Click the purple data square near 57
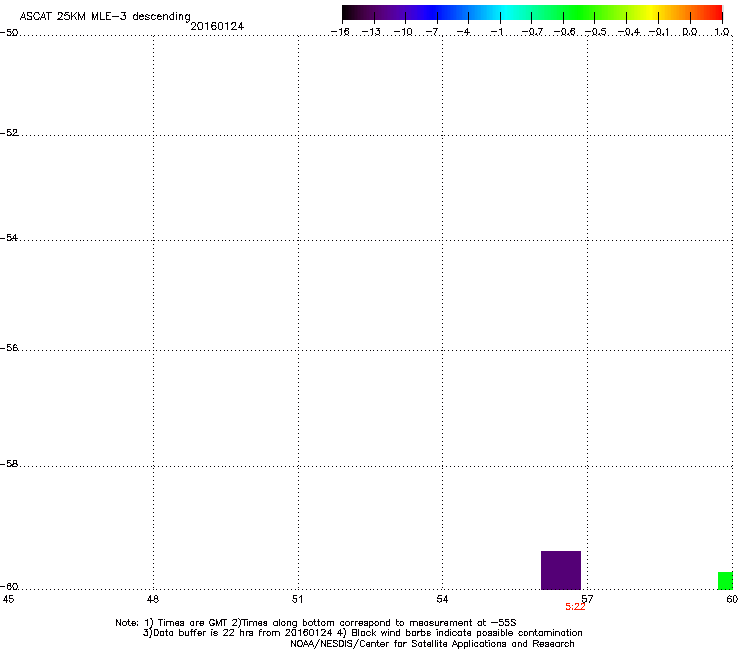This screenshot has width=740, height=650. coord(561,570)
